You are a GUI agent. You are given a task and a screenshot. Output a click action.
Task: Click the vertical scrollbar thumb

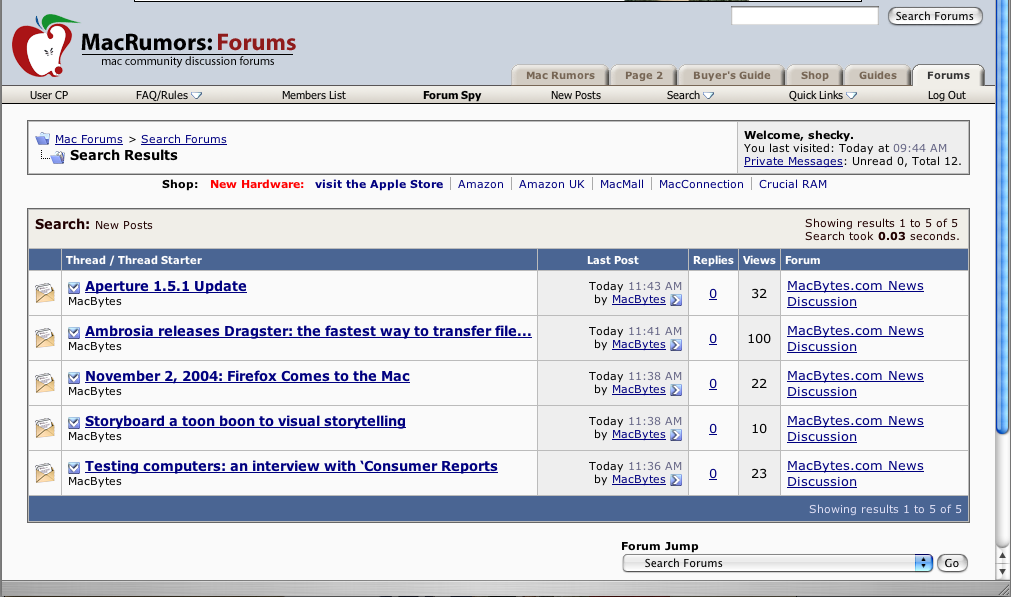[1002, 216]
